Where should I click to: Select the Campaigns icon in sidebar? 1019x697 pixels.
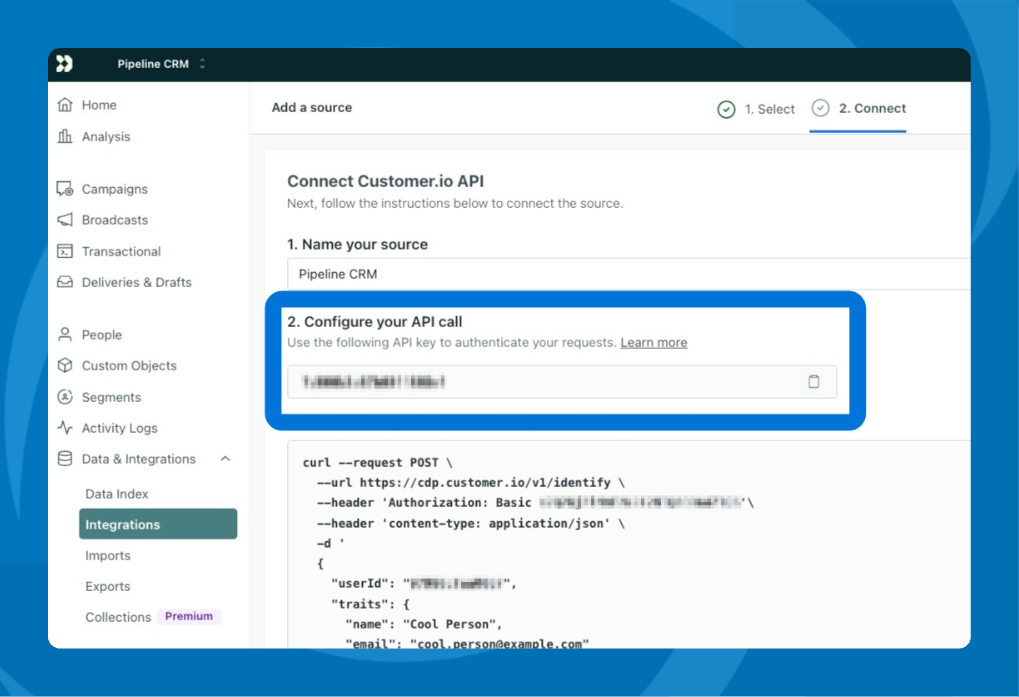coord(65,189)
